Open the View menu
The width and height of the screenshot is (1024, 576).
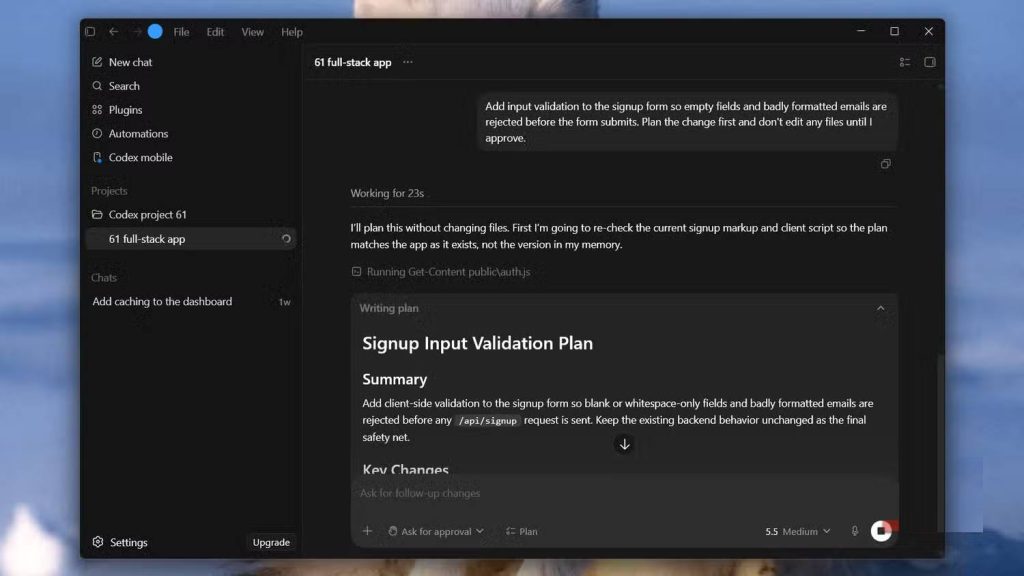point(253,32)
